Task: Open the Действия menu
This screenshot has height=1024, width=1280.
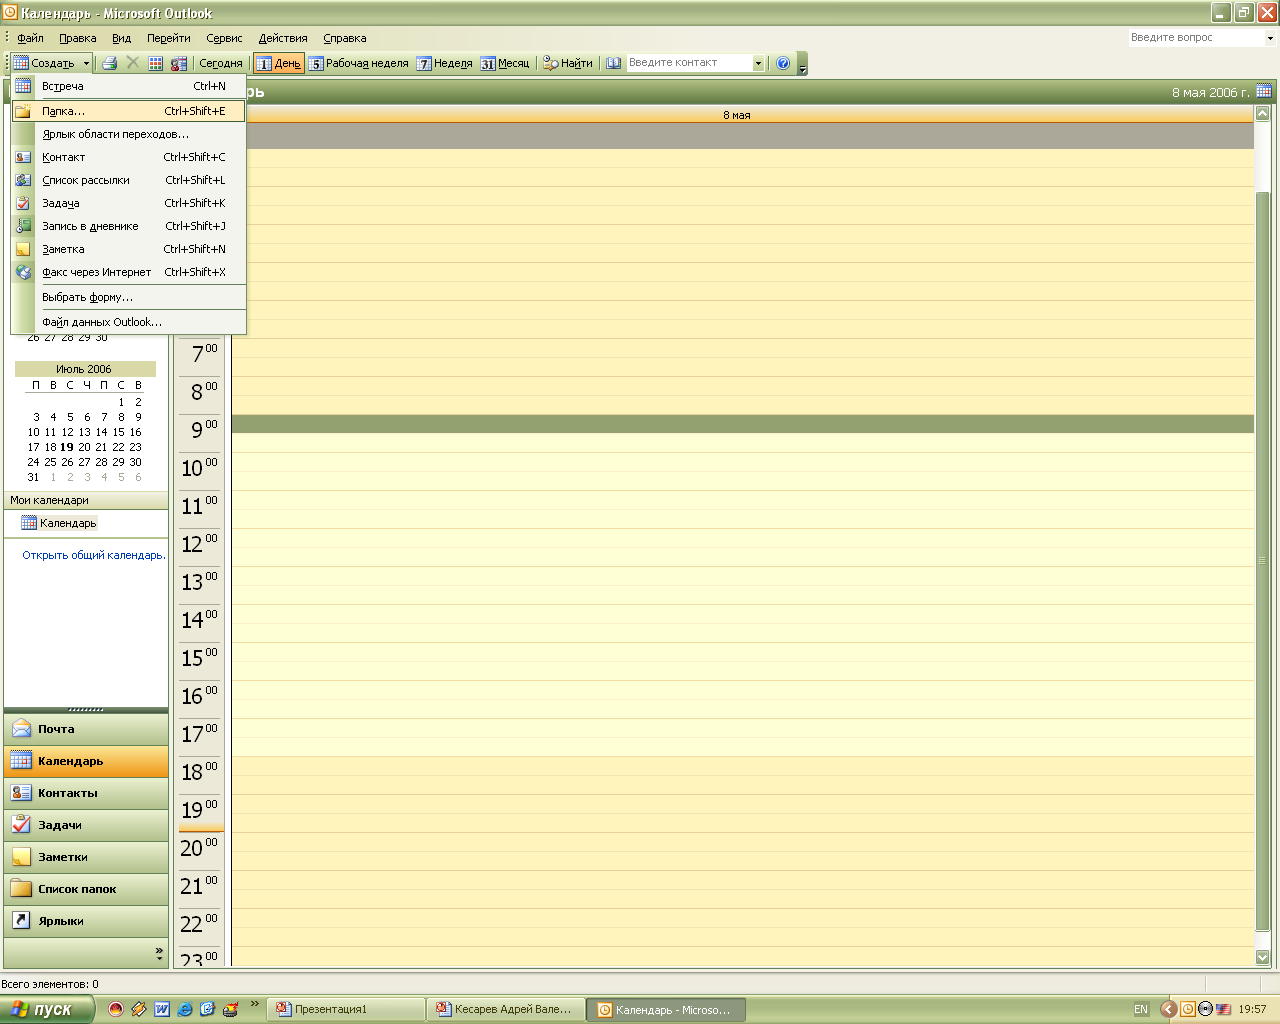Action: pos(283,38)
